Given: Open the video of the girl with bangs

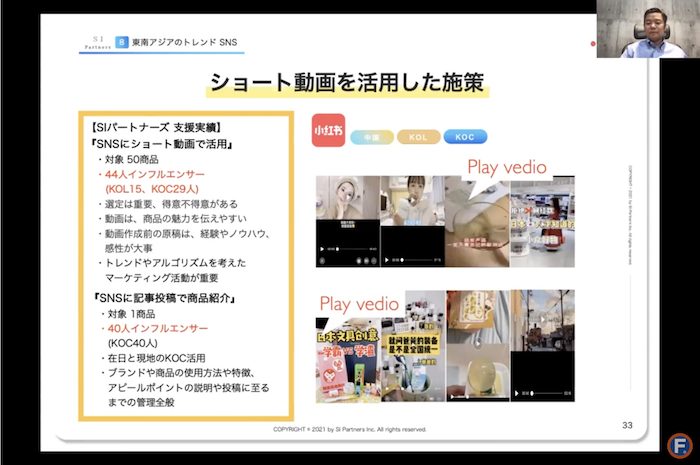Looking at the screenshot, I should point(412,221).
